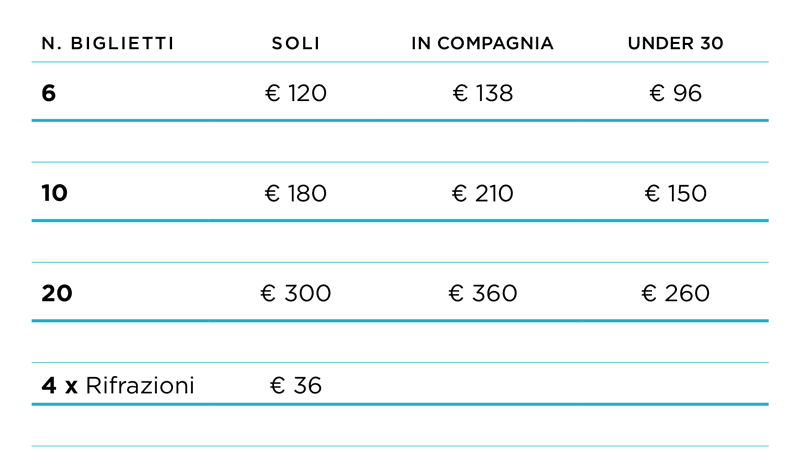Click the € 120 price
This screenshot has width=800, height=469.
296,94
